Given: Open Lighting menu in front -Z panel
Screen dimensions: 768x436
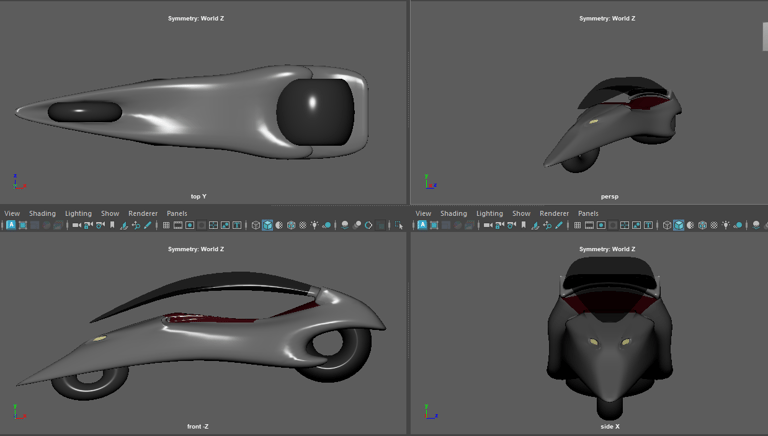Looking at the screenshot, I should tap(78, 214).
